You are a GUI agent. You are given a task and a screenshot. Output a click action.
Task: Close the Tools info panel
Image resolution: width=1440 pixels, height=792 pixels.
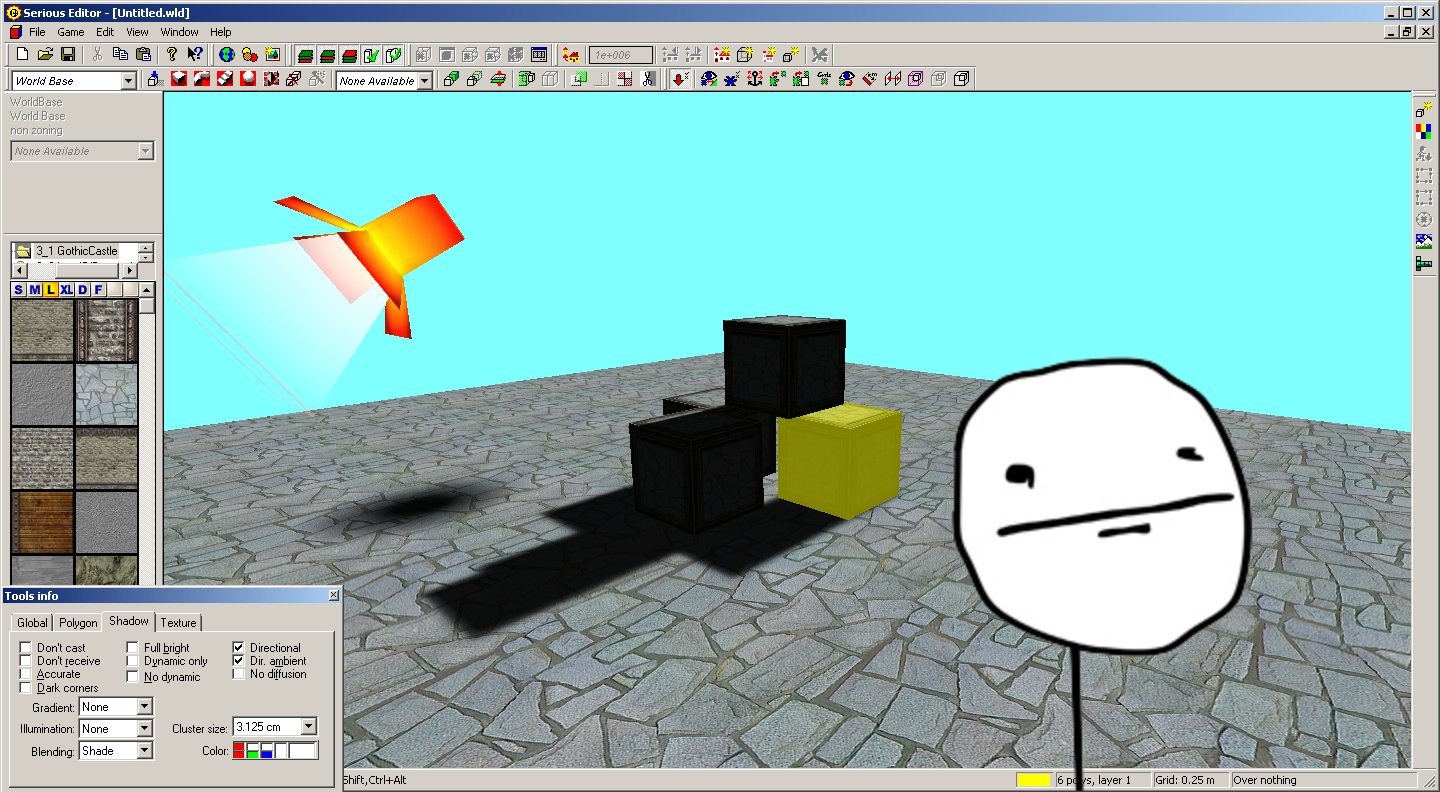point(334,596)
